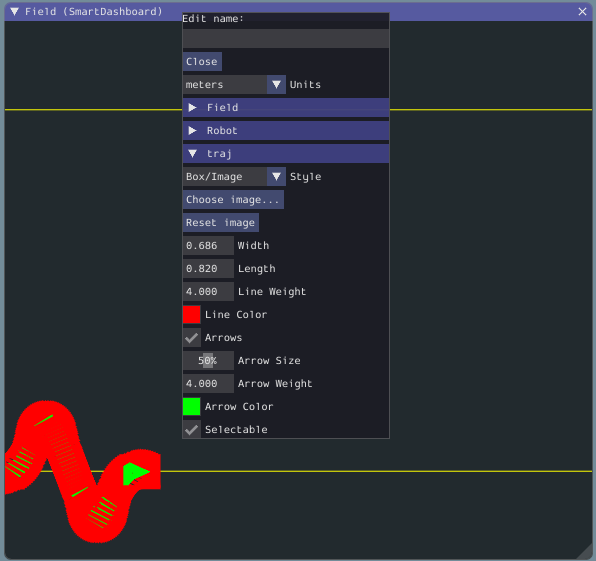The height and width of the screenshot is (561, 596).
Task: Collapse the traj section header
Action: point(285,154)
